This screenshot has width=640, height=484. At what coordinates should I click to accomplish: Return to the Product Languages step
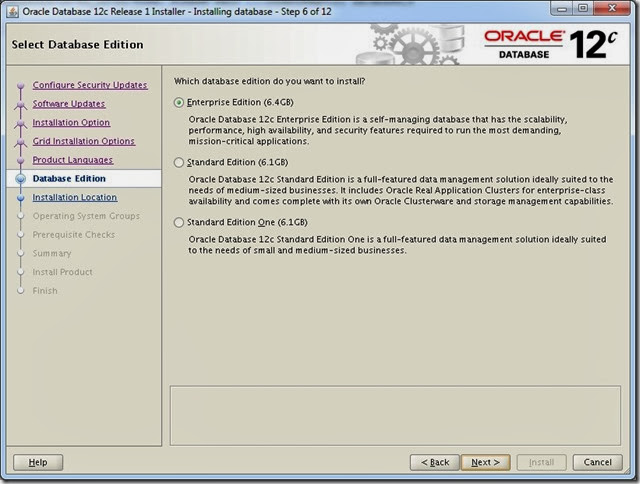[x=73, y=160]
